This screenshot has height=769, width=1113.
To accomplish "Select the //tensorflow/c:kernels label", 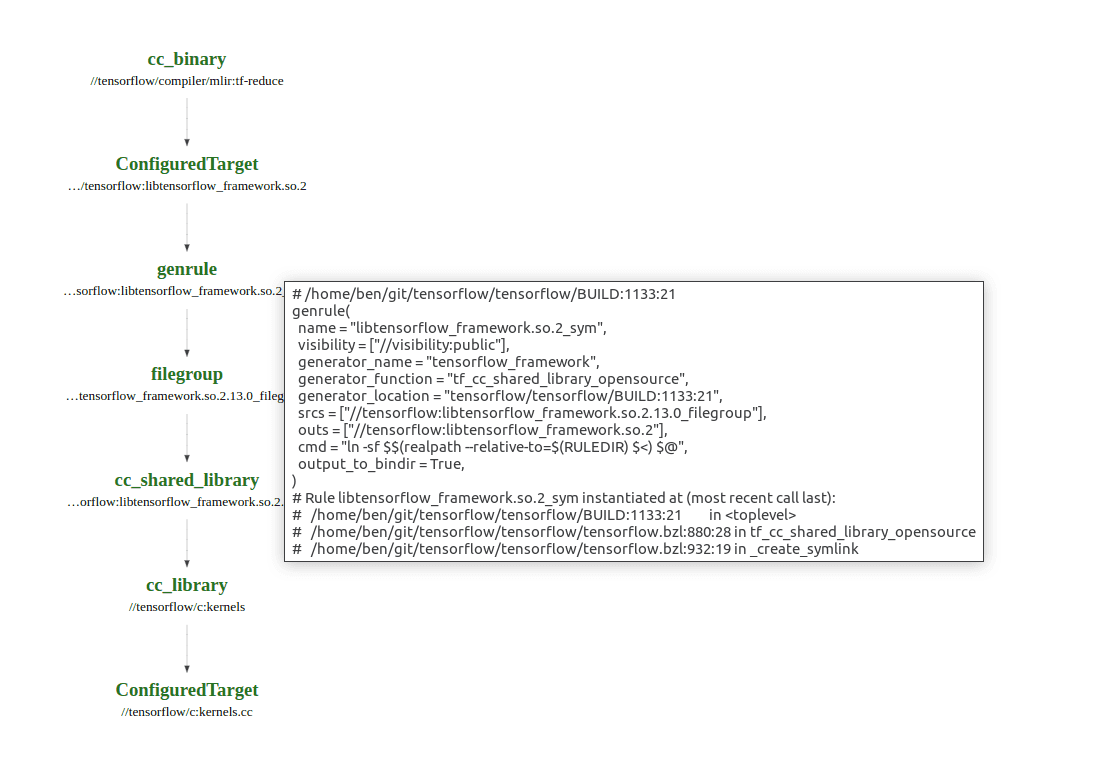I will [187, 607].
